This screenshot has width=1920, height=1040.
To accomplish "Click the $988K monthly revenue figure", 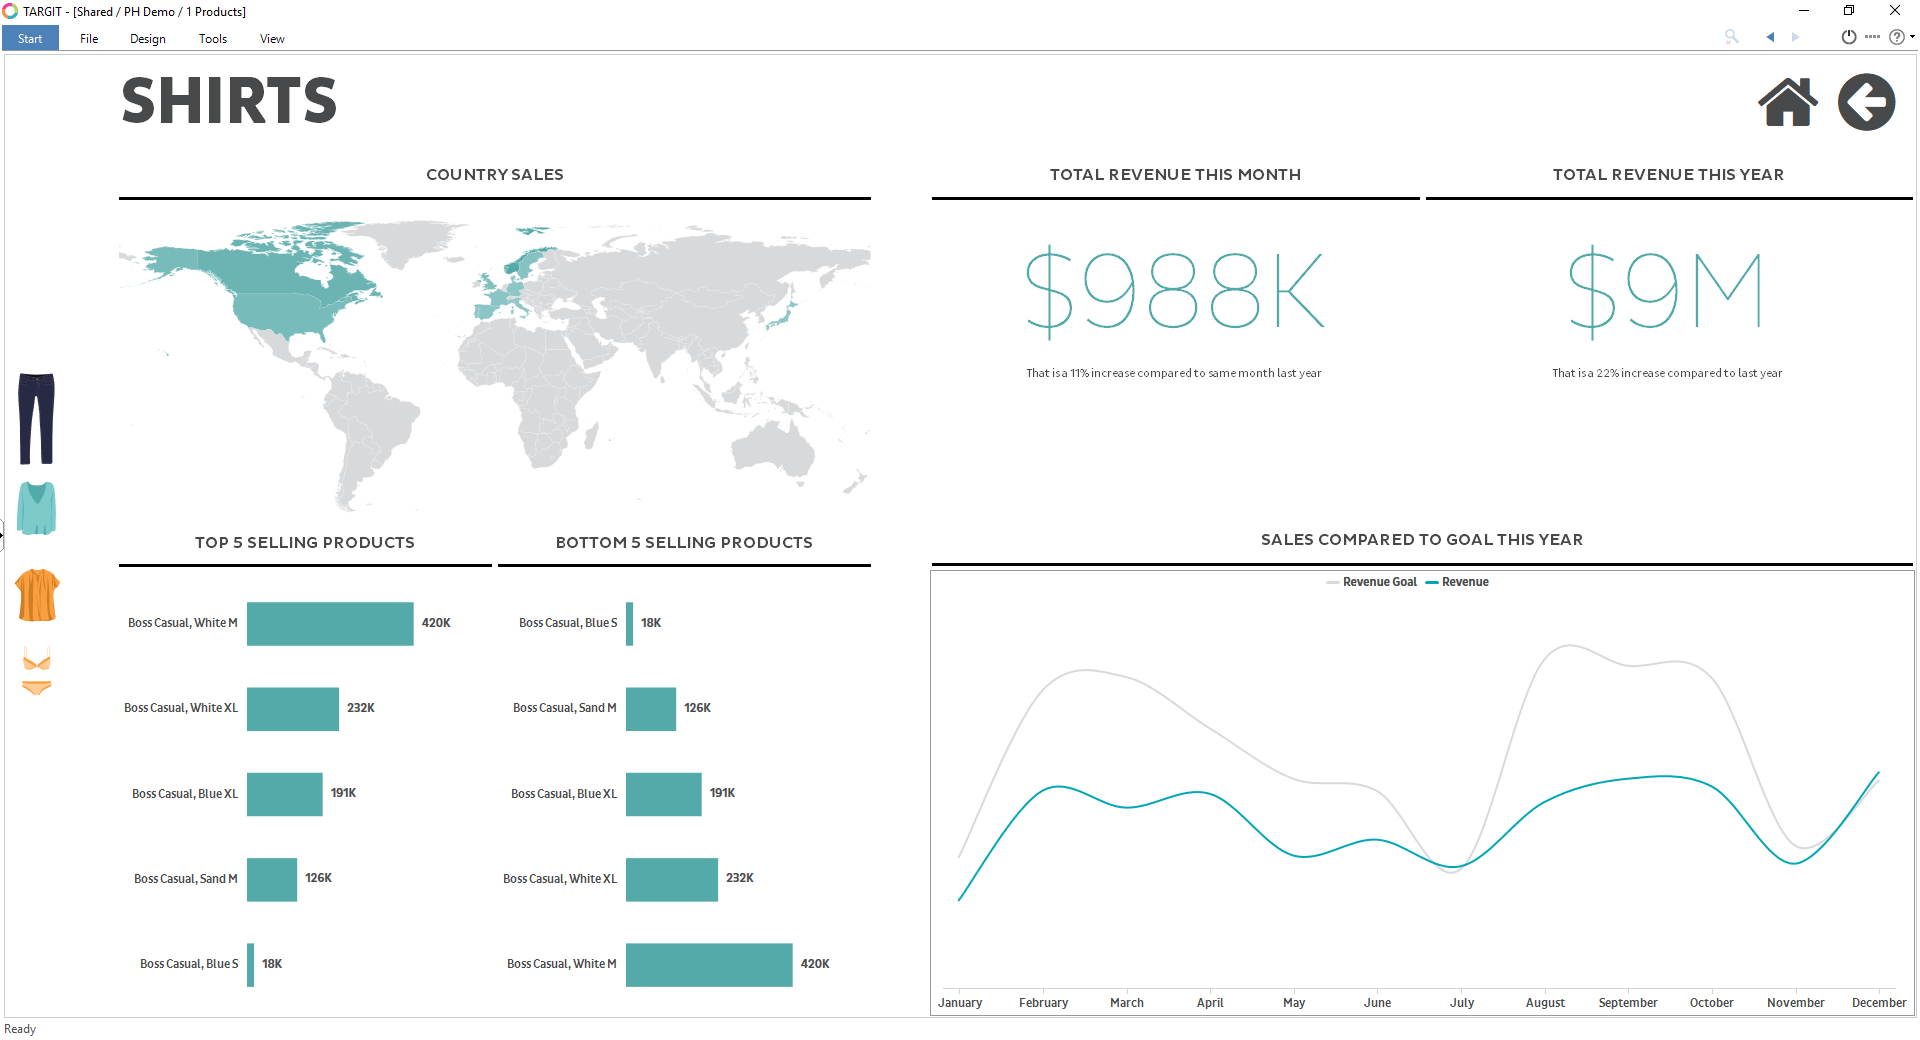I will 1175,291.
